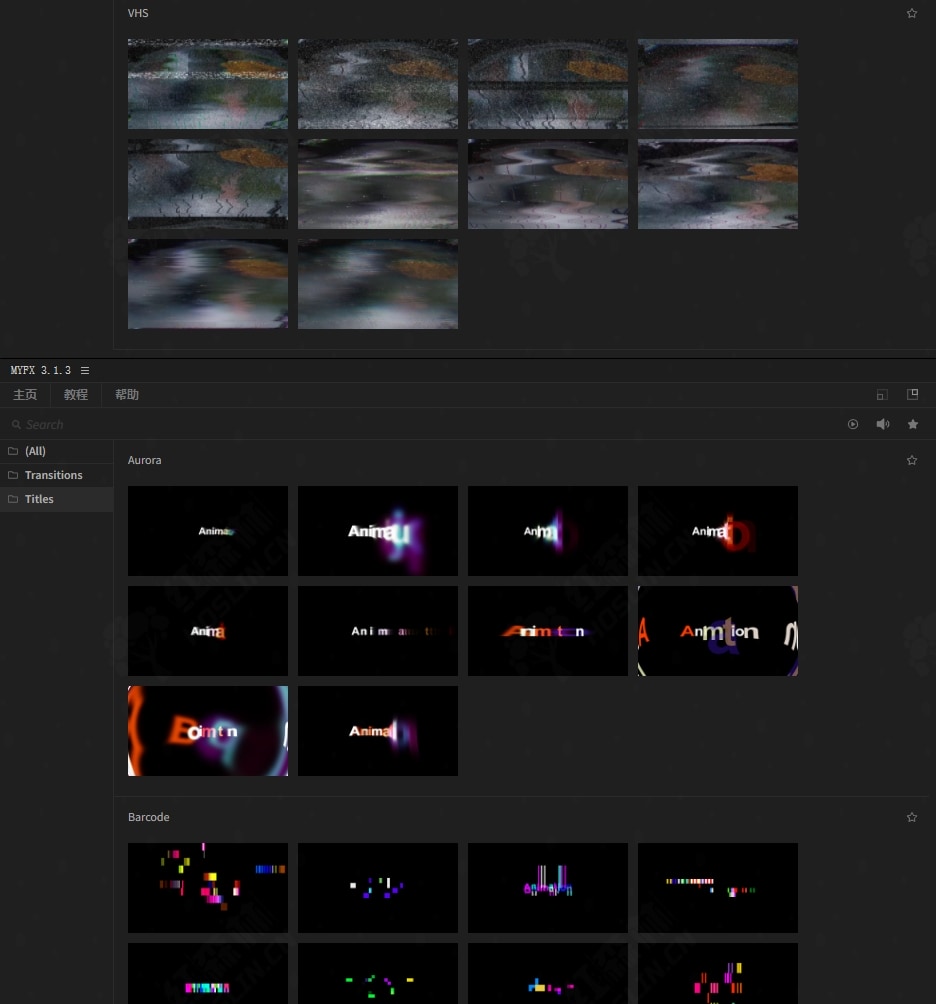Select Aurora preset with red letter glow

[x=718, y=531]
